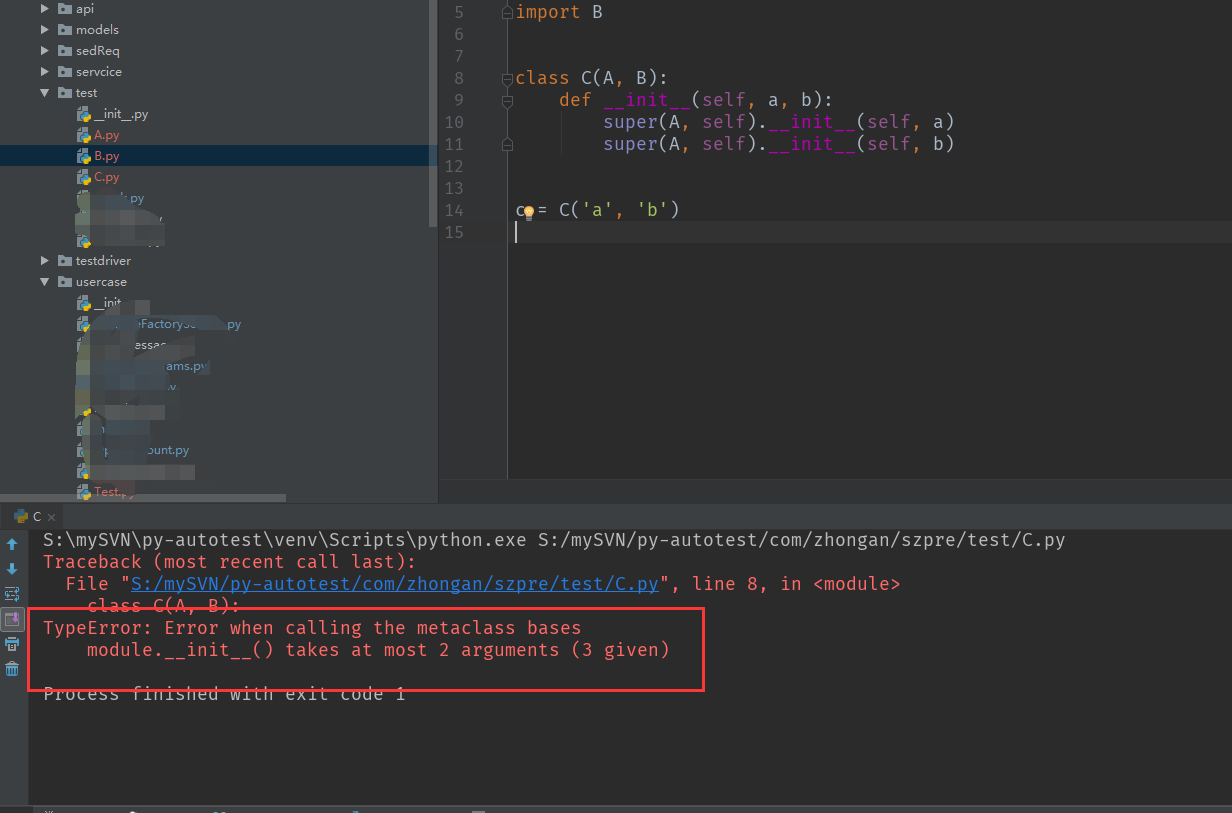1232x813 pixels.
Task: Close the C run tab
Action: tap(53, 517)
